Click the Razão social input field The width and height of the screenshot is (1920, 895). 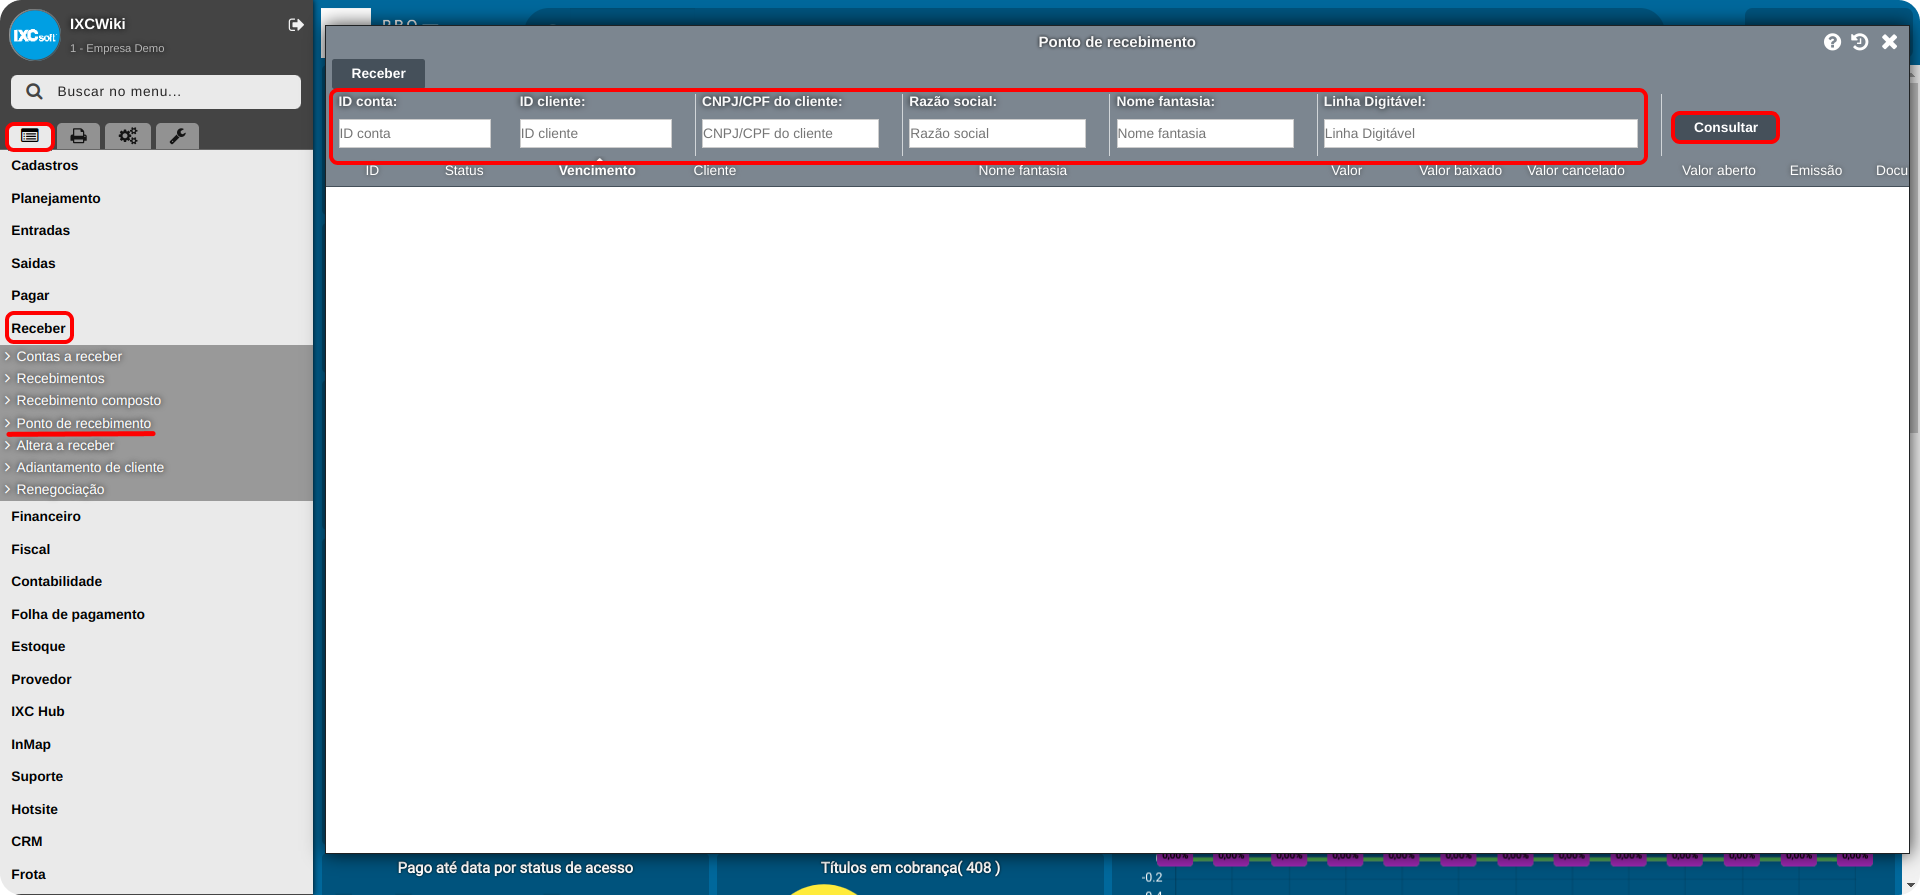click(997, 133)
